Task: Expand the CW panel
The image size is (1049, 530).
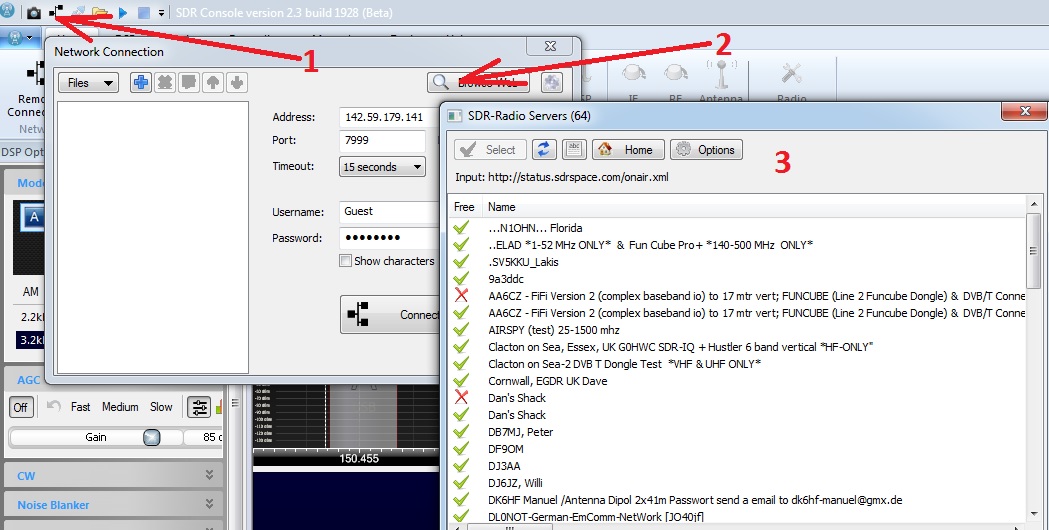Action: (x=112, y=476)
